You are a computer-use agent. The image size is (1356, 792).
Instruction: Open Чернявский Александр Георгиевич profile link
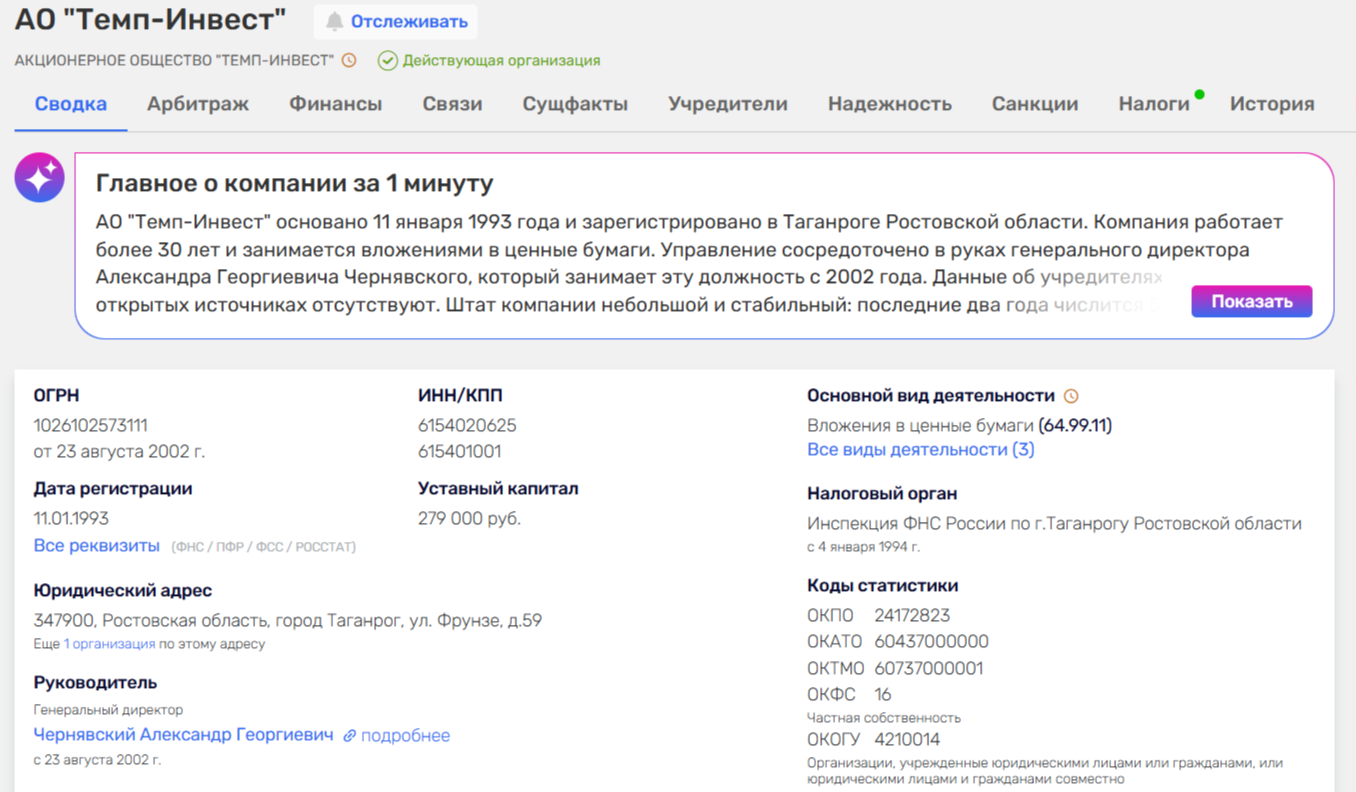184,735
